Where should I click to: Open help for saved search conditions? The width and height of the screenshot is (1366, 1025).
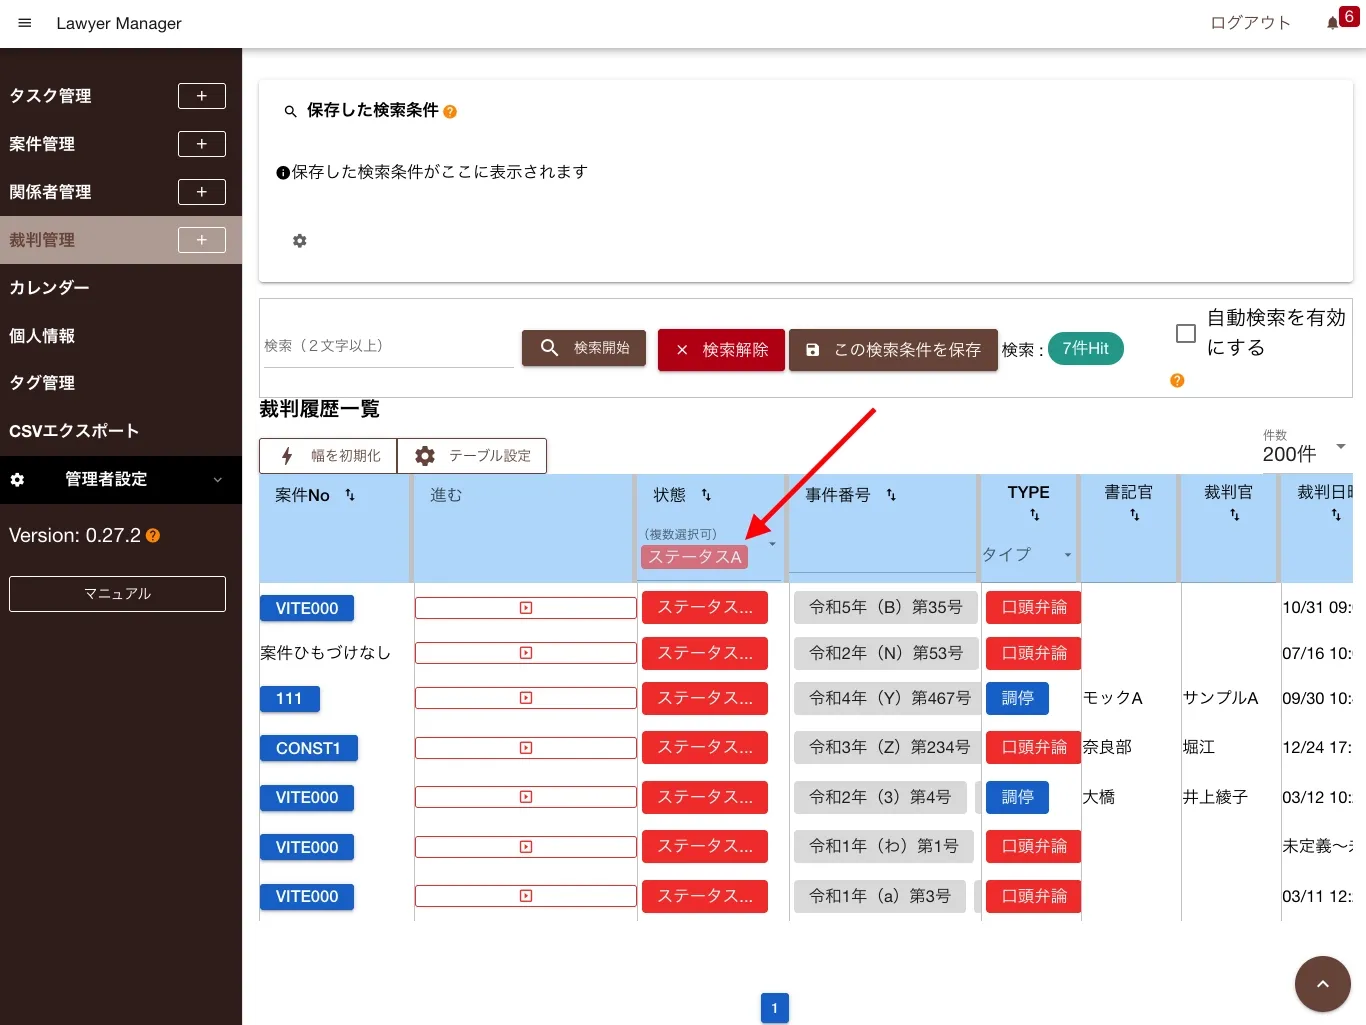pos(450,112)
